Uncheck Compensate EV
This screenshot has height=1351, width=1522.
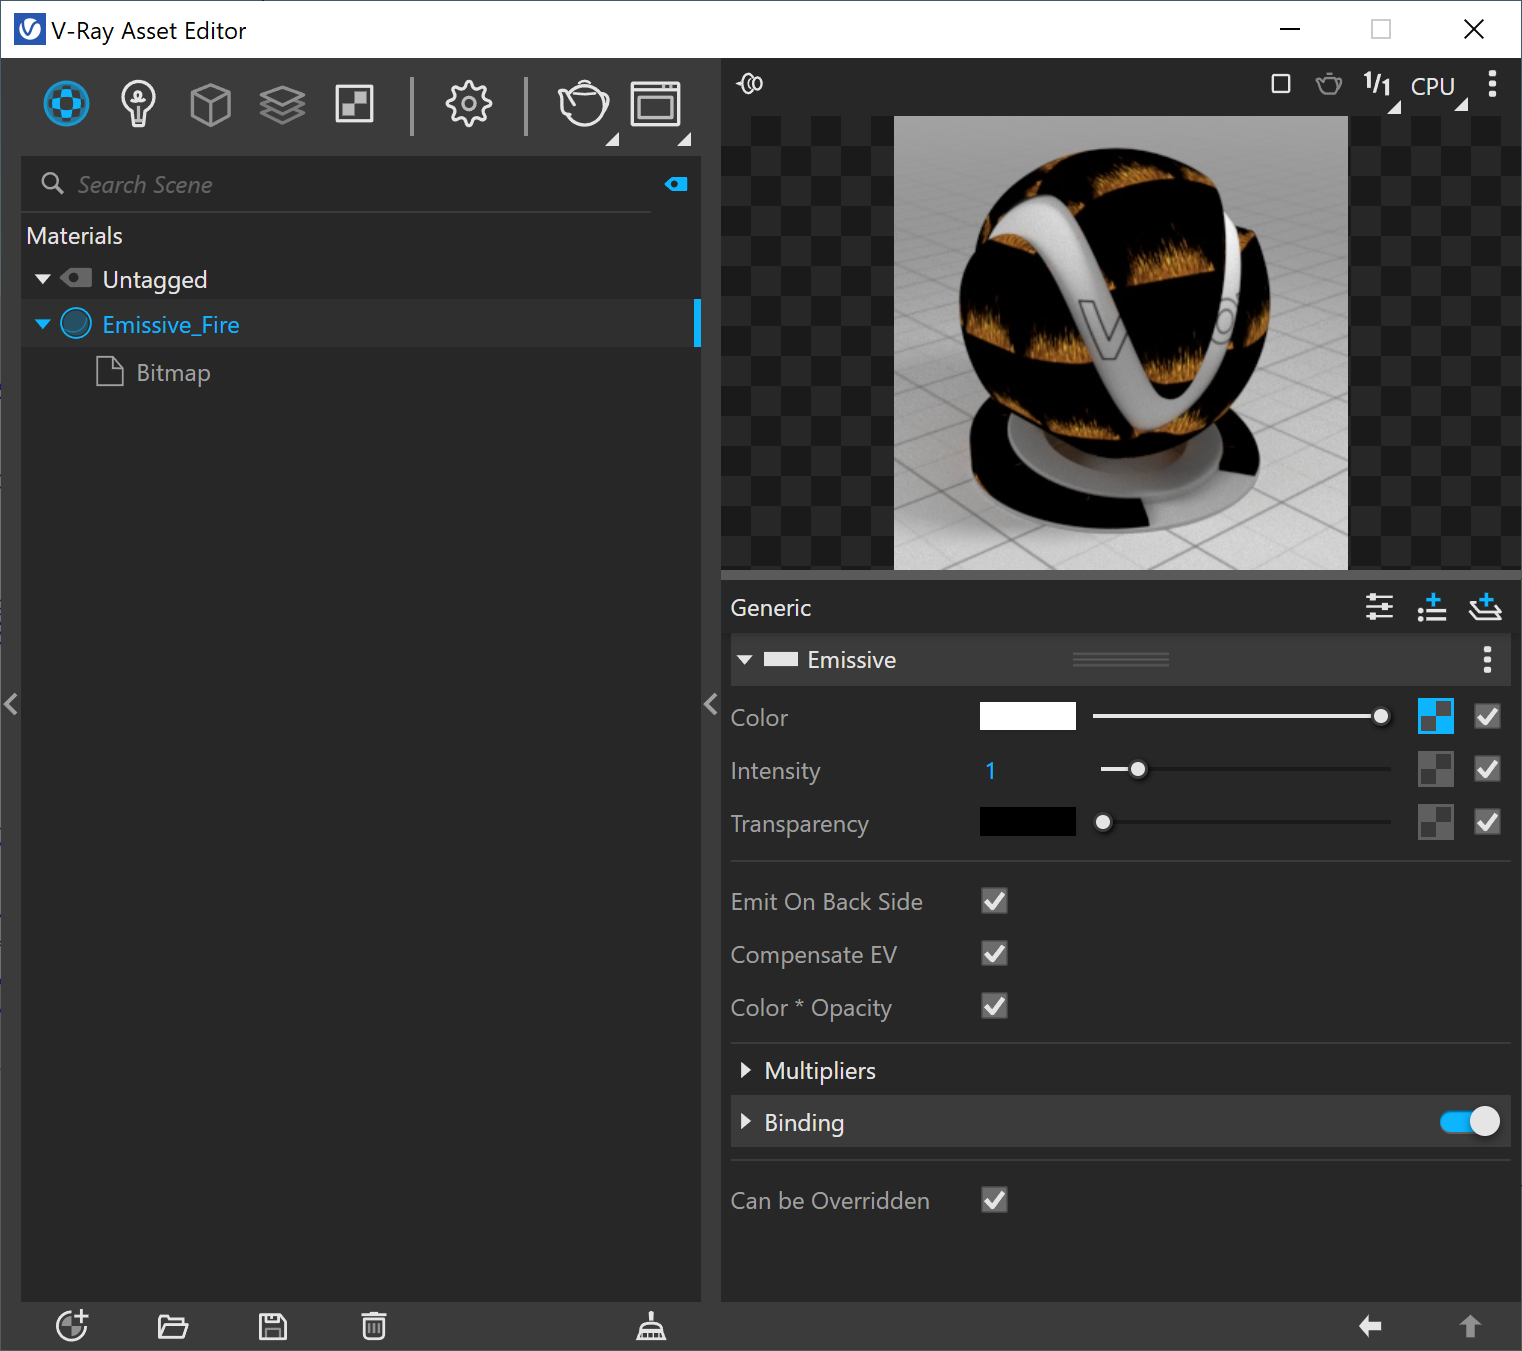tap(994, 954)
